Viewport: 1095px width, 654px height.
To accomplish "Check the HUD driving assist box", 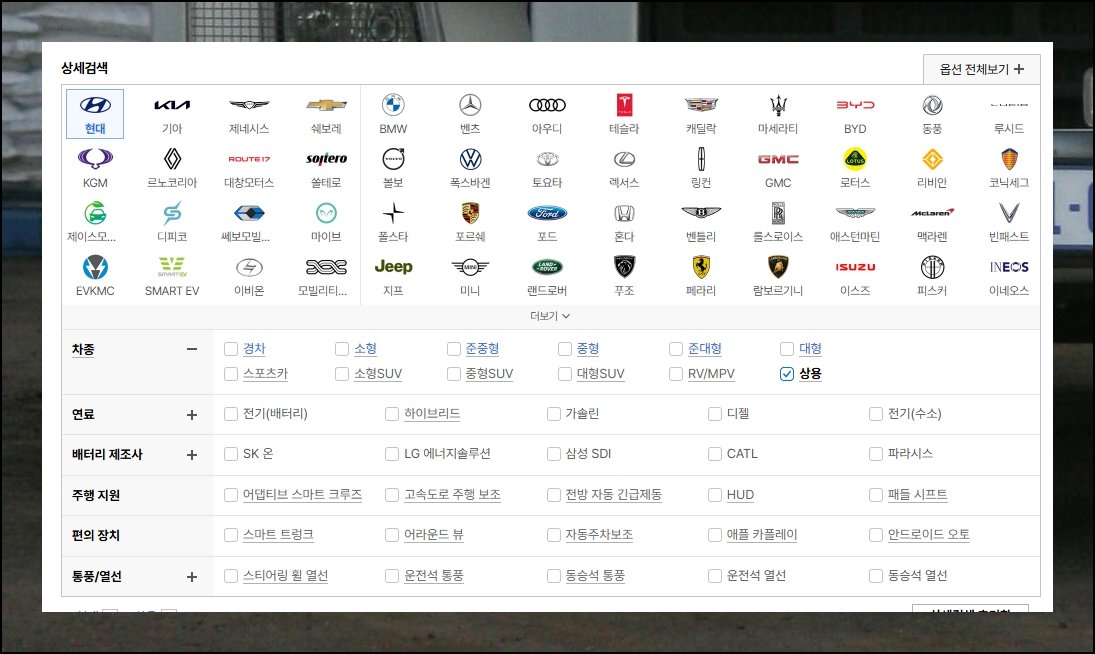I will tap(714, 495).
